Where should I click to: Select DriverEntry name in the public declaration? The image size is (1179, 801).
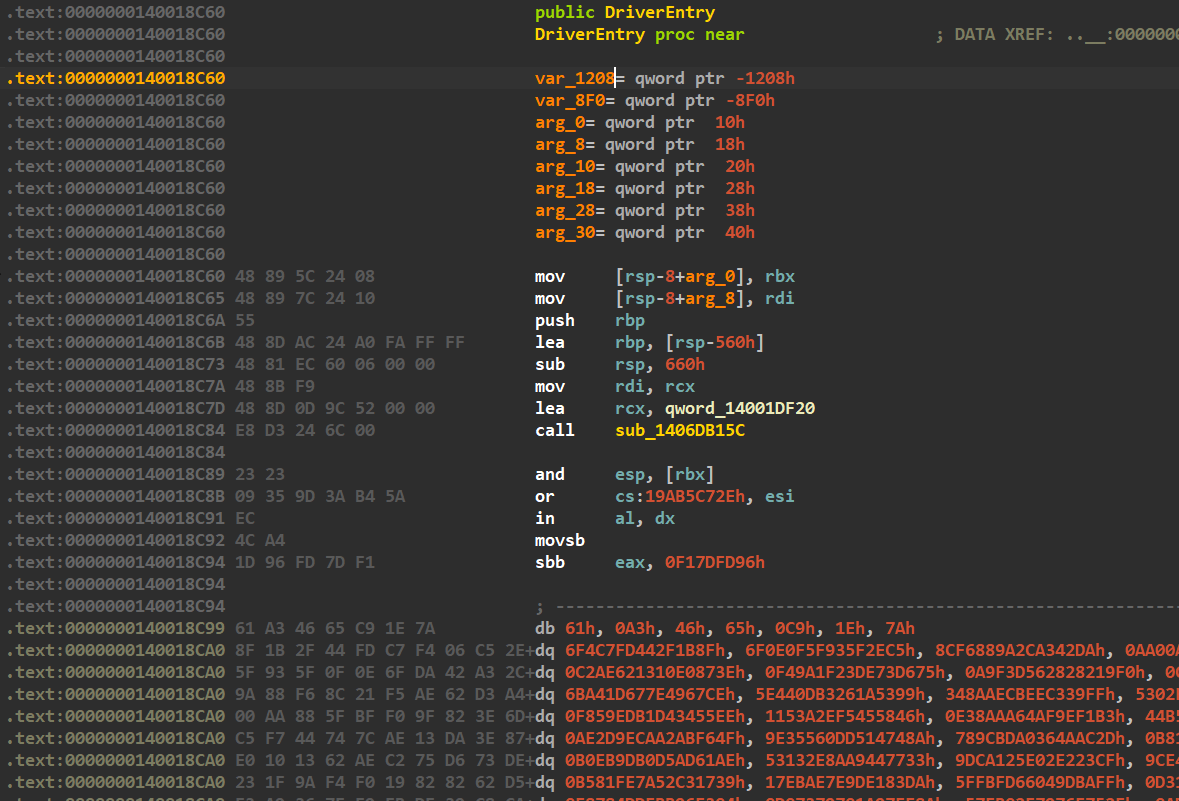[x=659, y=12]
